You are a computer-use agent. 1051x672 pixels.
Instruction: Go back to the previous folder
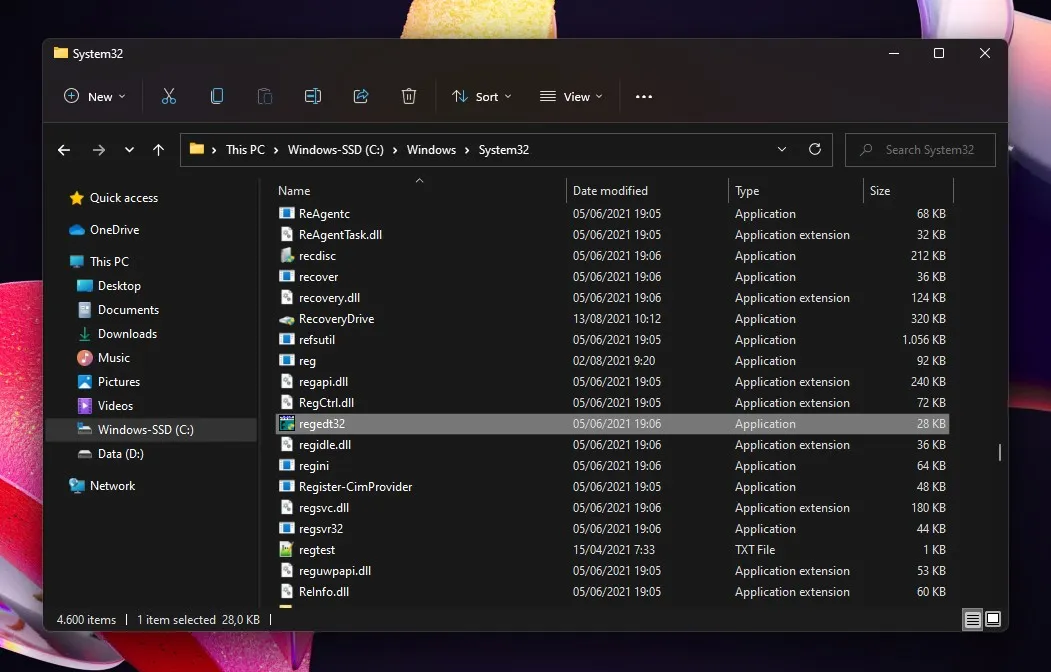63,149
